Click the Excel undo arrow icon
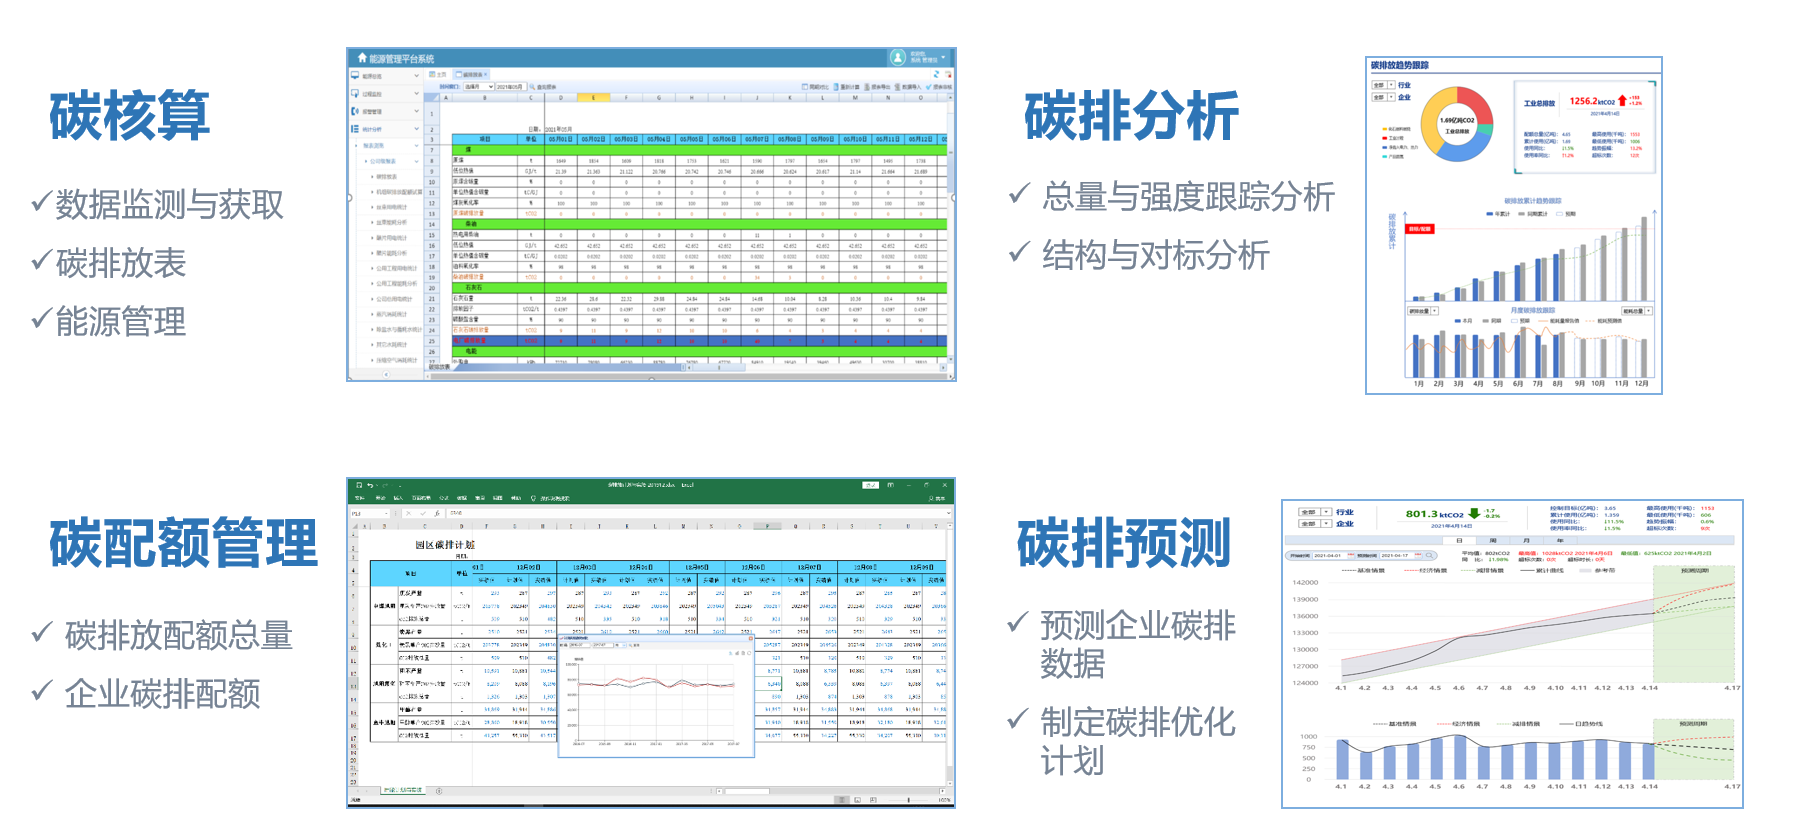This screenshot has height=834, width=1808. [369, 485]
